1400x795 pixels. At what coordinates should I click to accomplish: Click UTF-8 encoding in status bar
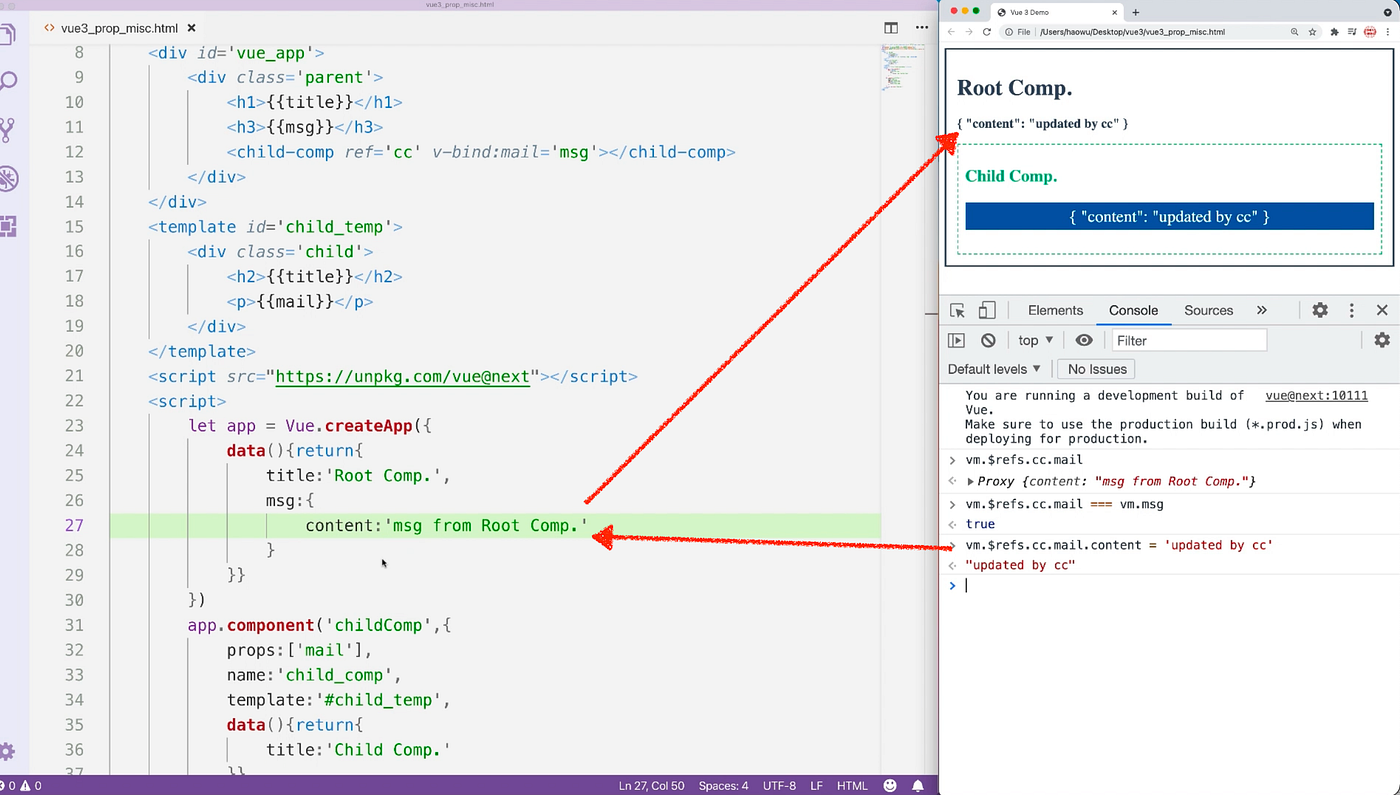pos(781,786)
